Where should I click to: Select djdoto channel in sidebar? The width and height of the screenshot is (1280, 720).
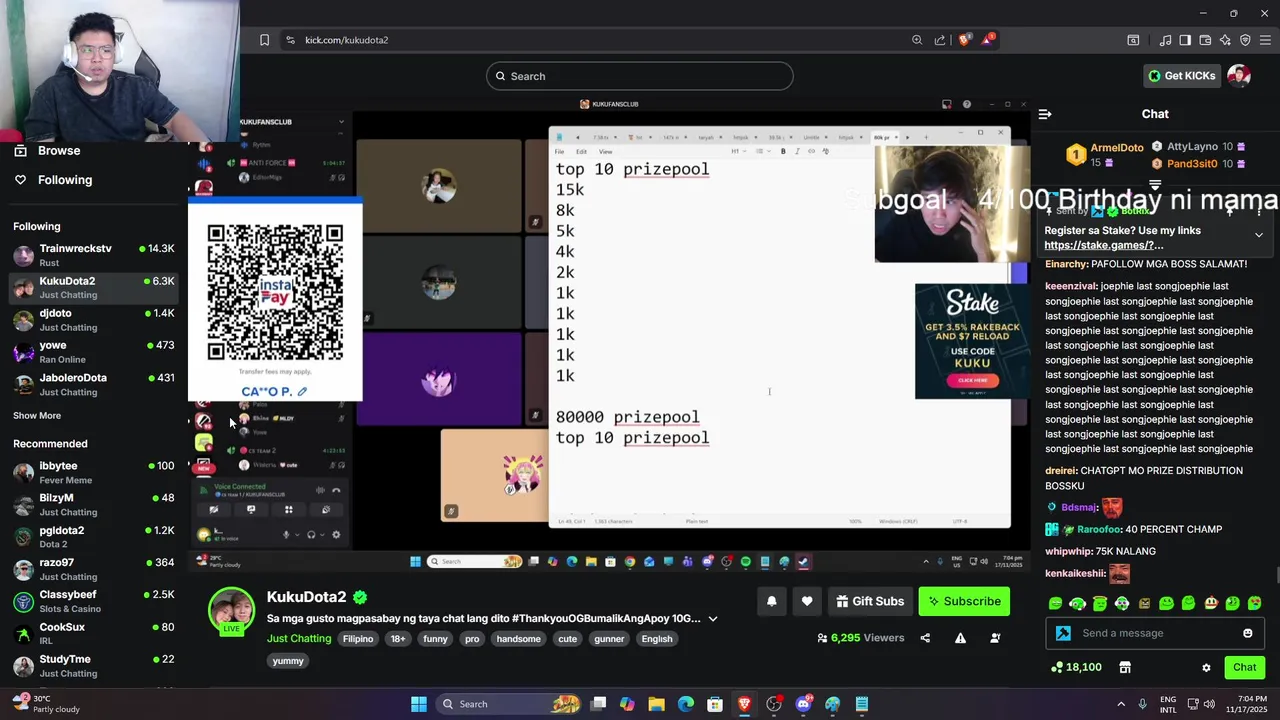[x=93, y=320]
